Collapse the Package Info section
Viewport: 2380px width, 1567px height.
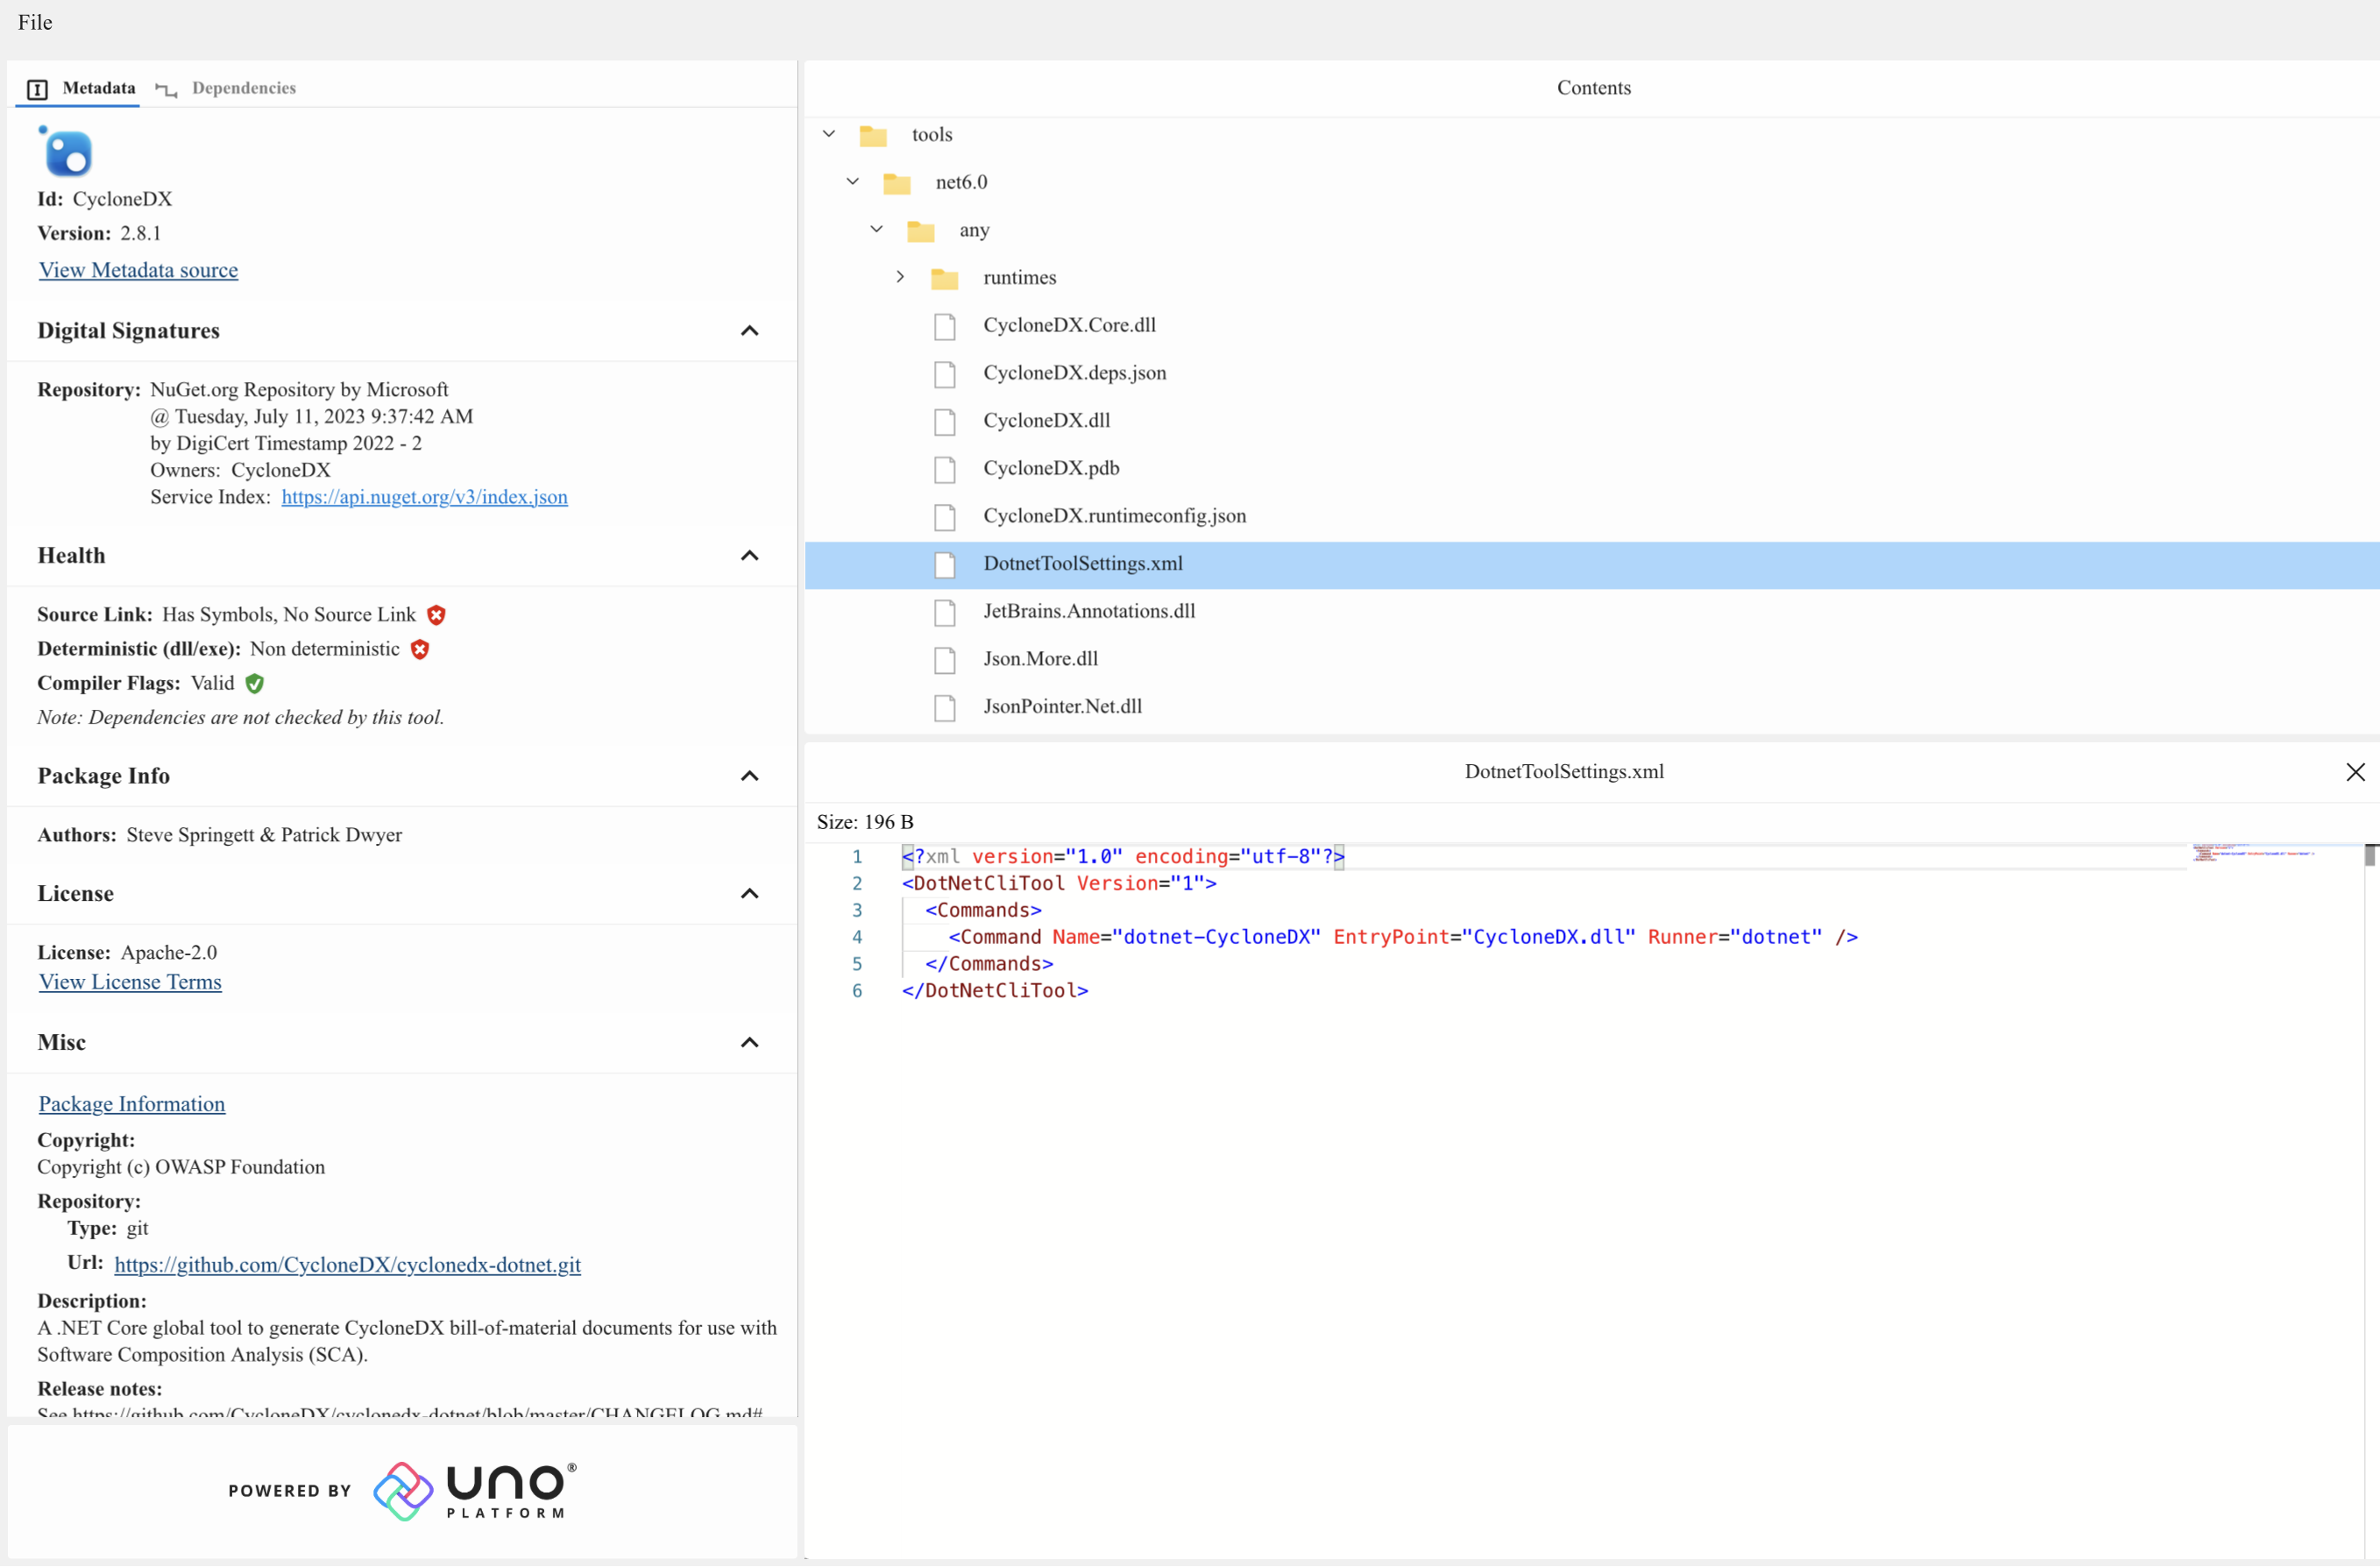(749, 776)
